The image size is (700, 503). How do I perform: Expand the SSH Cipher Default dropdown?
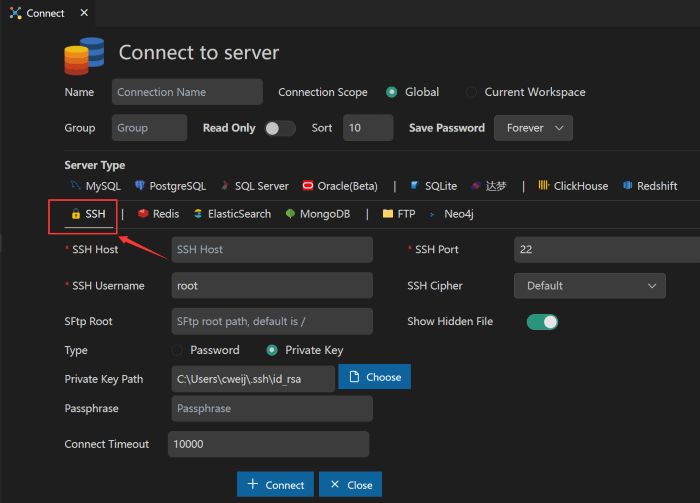(x=589, y=286)
